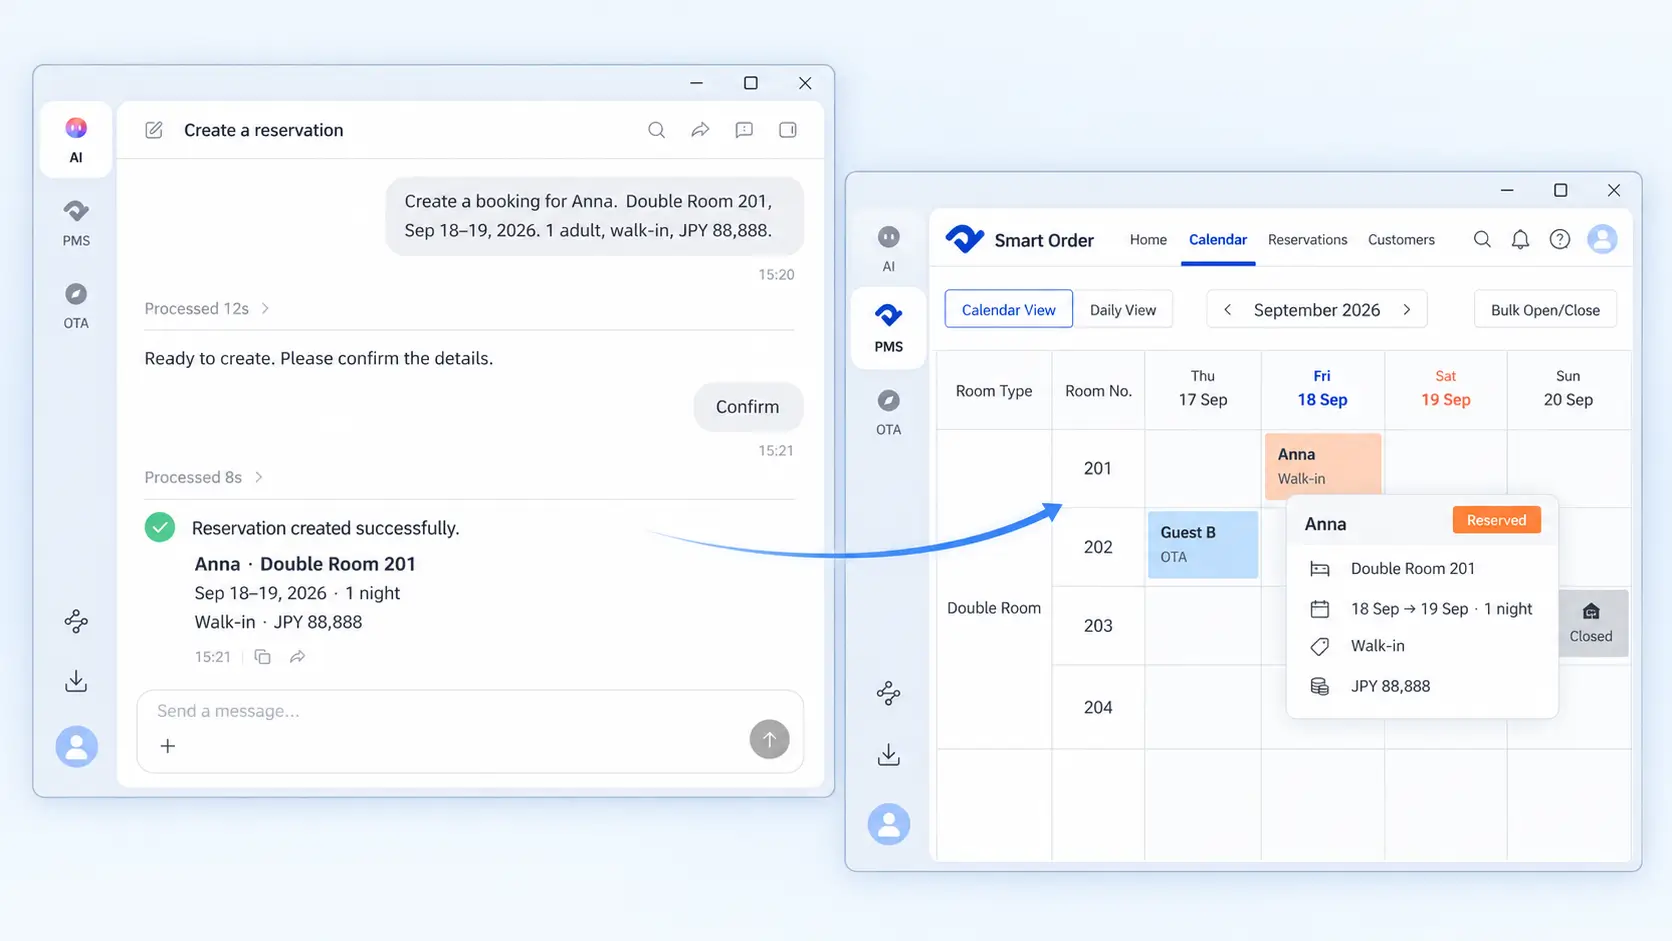
Task: Open help question mark icon
Action: click(x=1560, y=239)
